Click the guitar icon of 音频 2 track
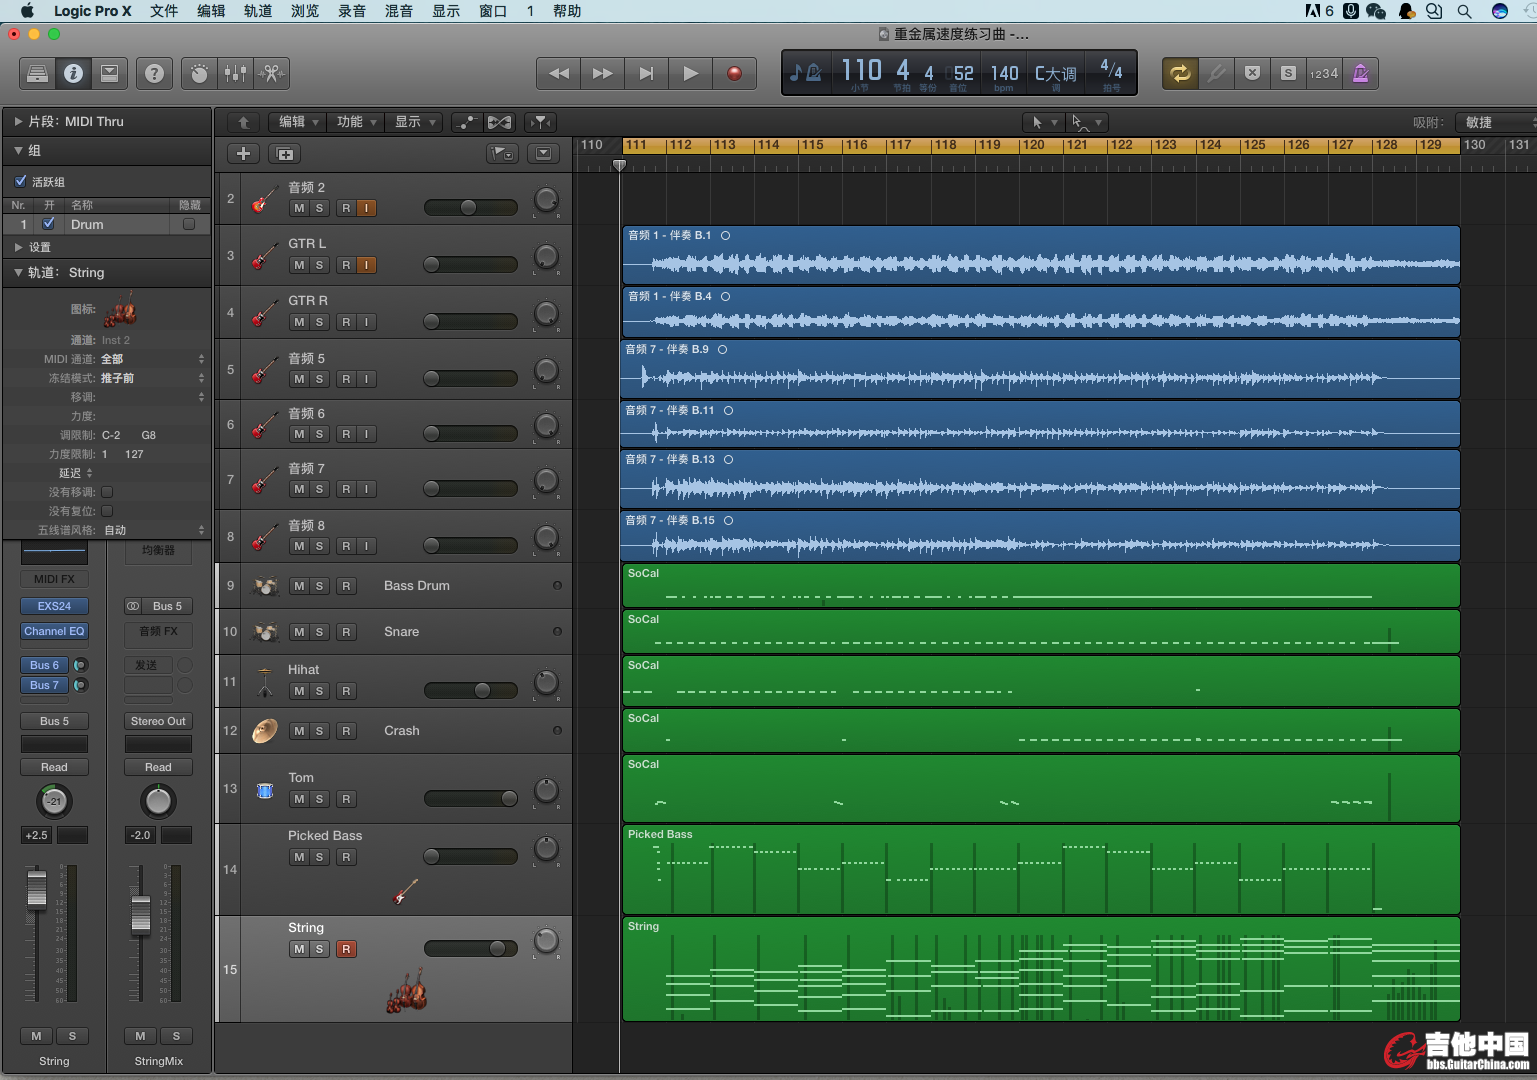 coord(264,198)
